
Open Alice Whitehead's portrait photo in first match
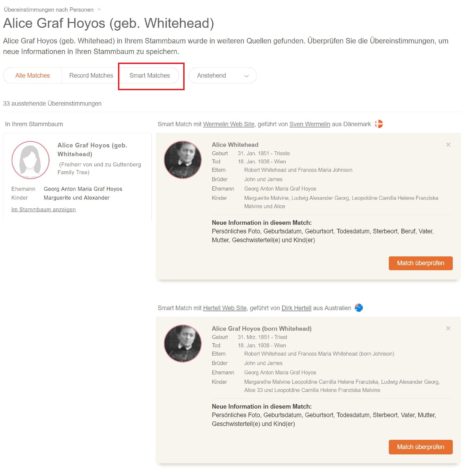(183, 160)
